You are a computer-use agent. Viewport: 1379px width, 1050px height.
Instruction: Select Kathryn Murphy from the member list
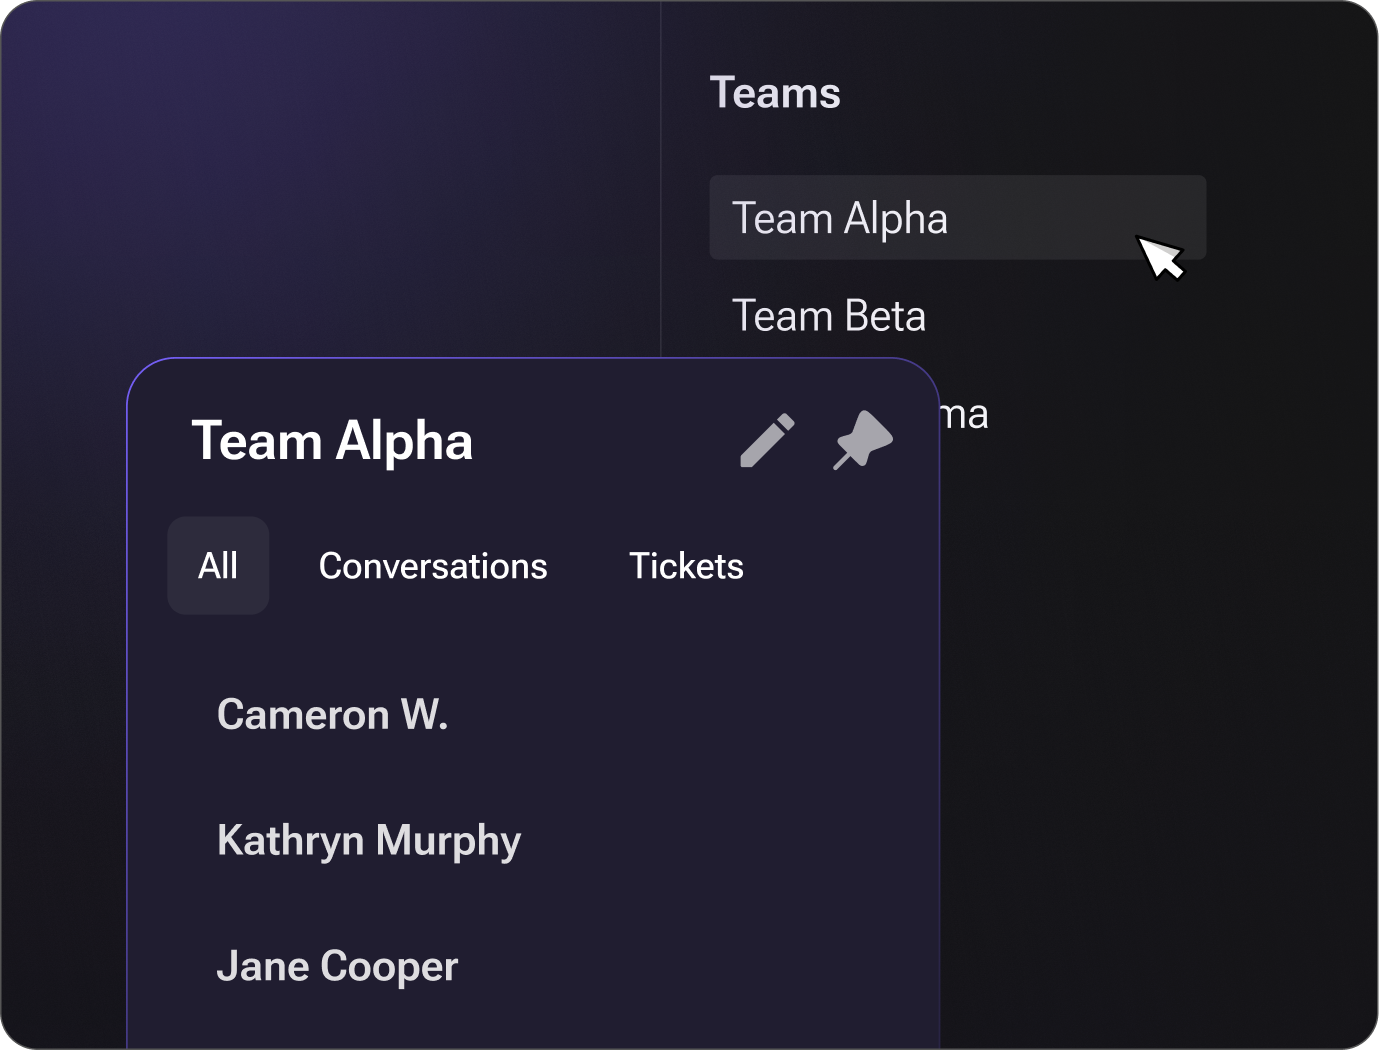369,841
